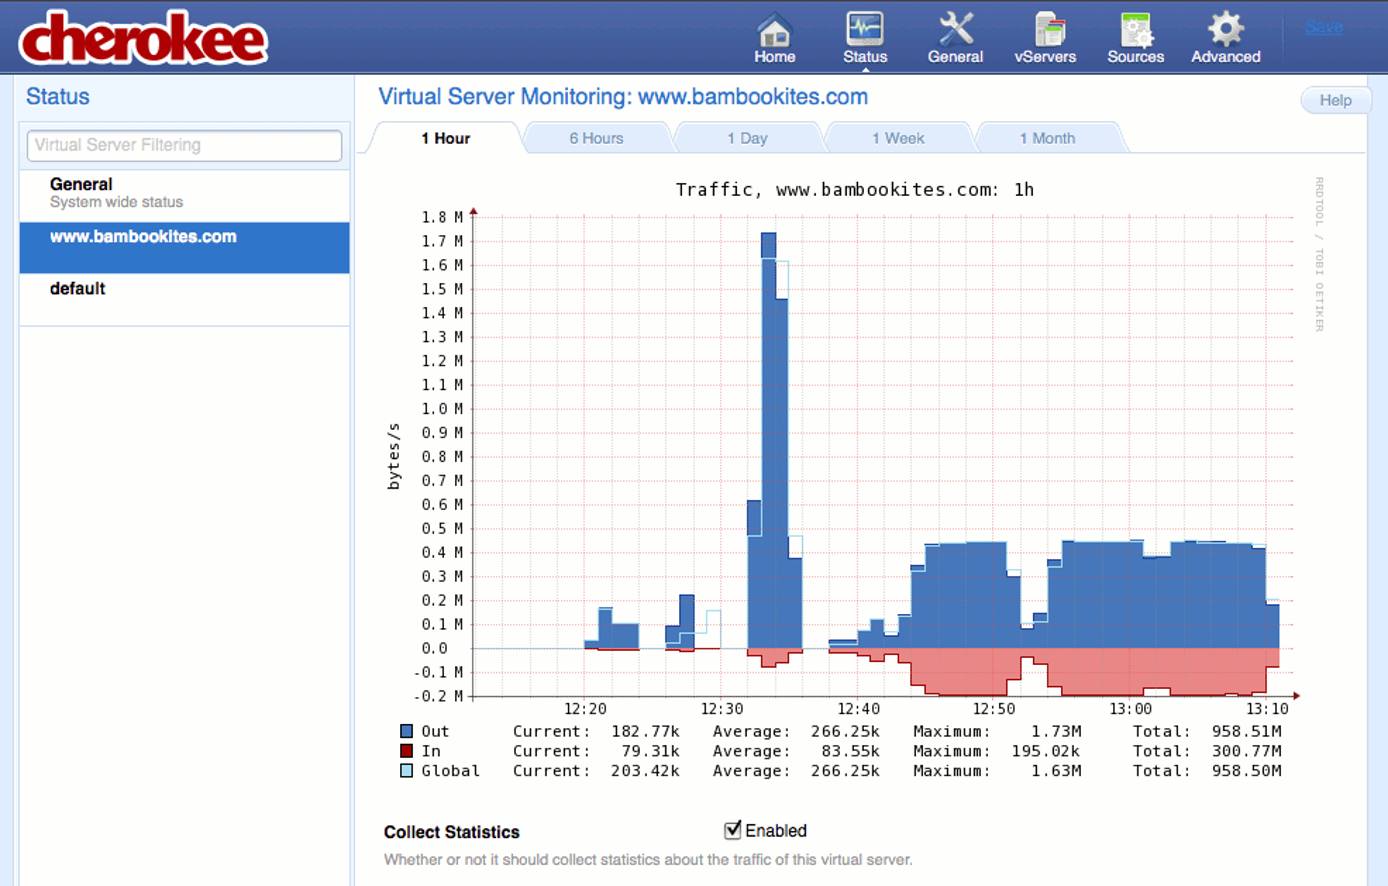The image size is (1388, 886).
Task: Select the default virtual server
Action: (x=76, y=289)
